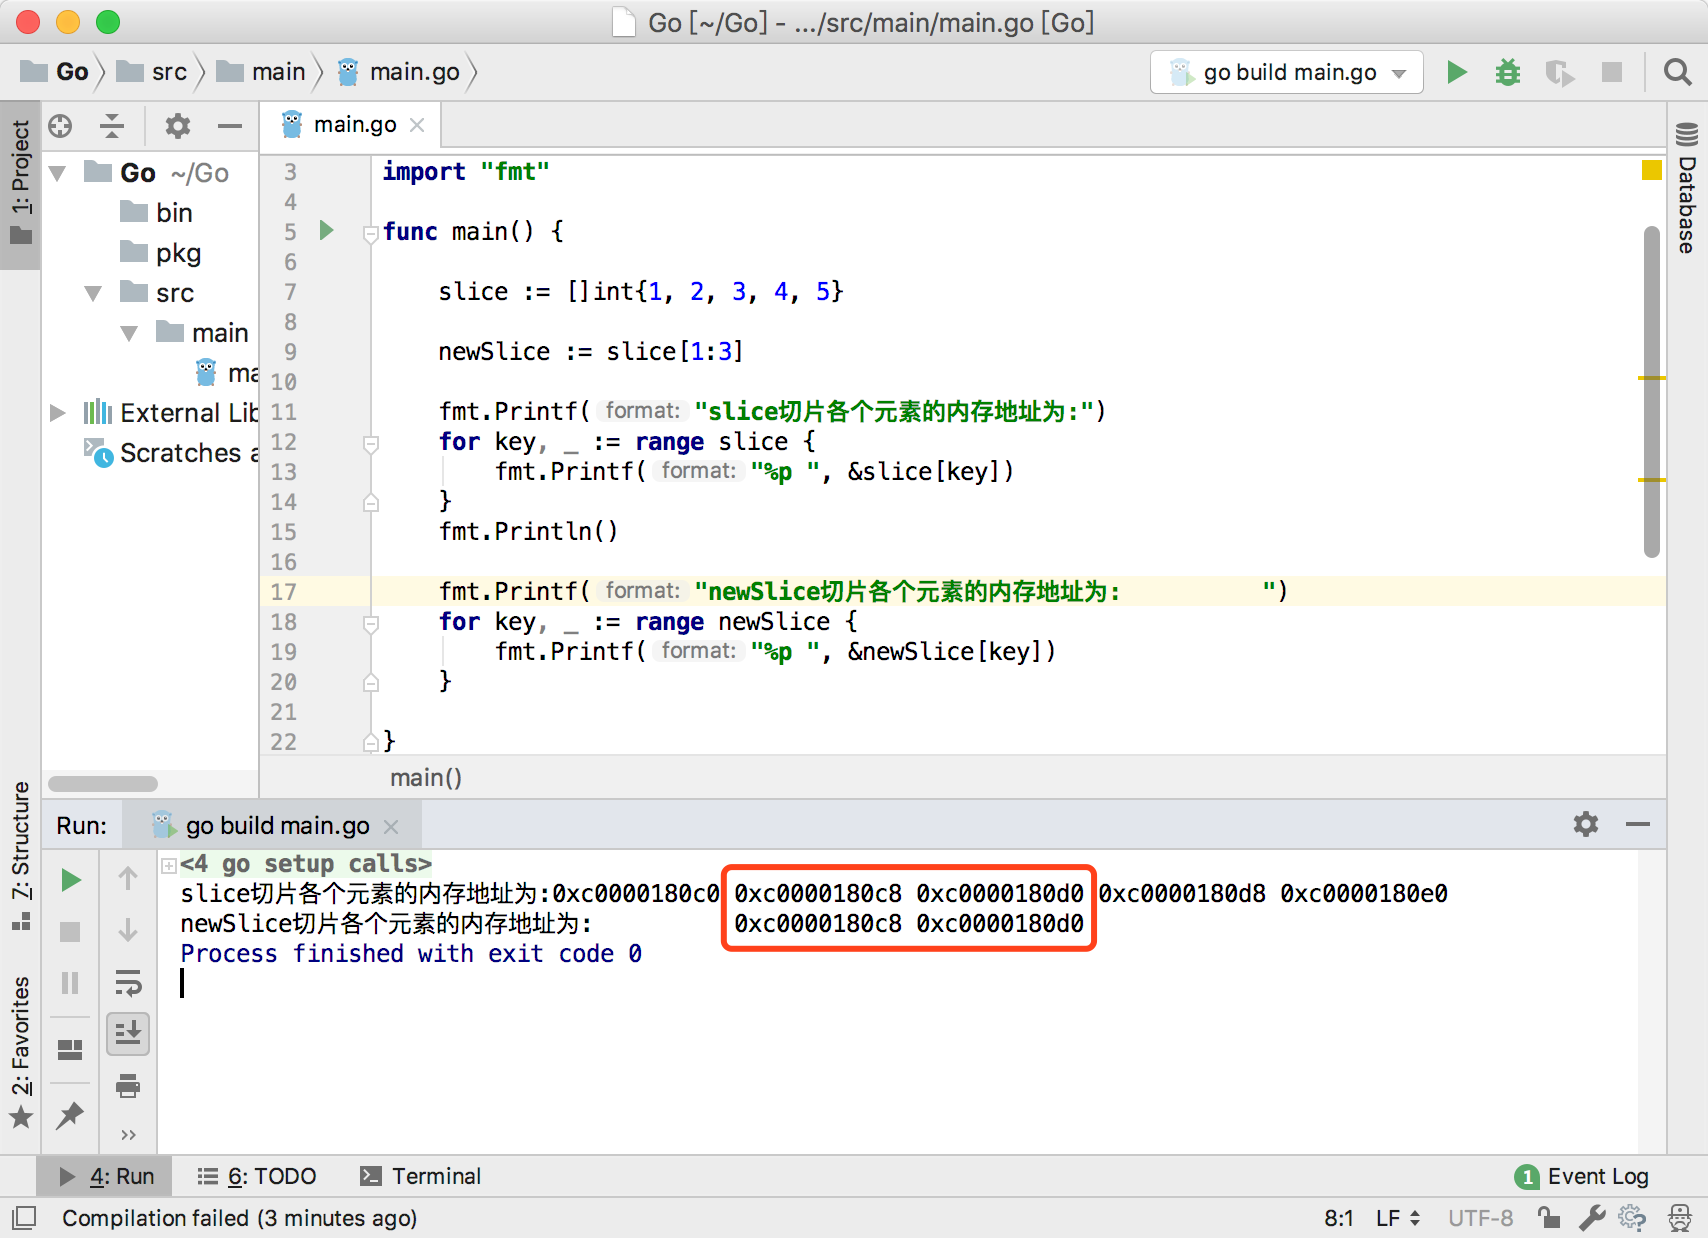Start debugging with the green bug icon
The image size is (1708, 1238).
point(1507,72)
